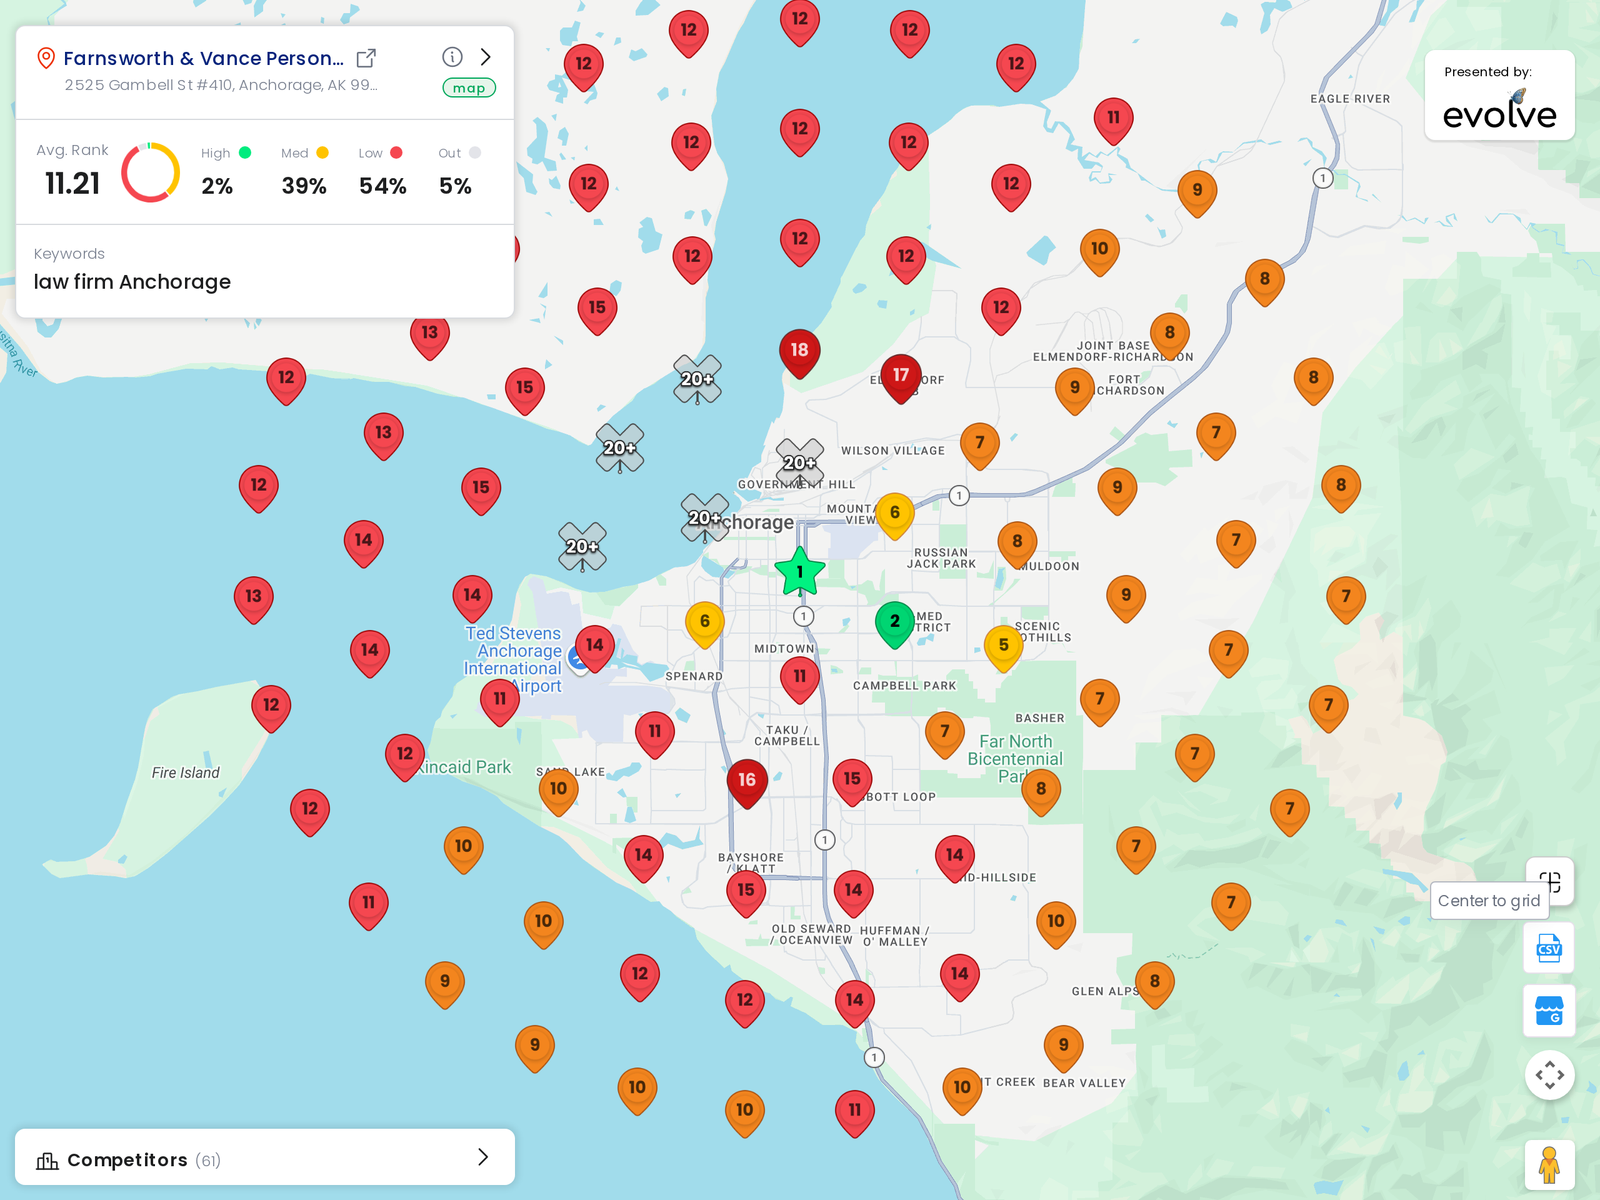Click the yellow rank 5 pin

tap(1004, 648)
